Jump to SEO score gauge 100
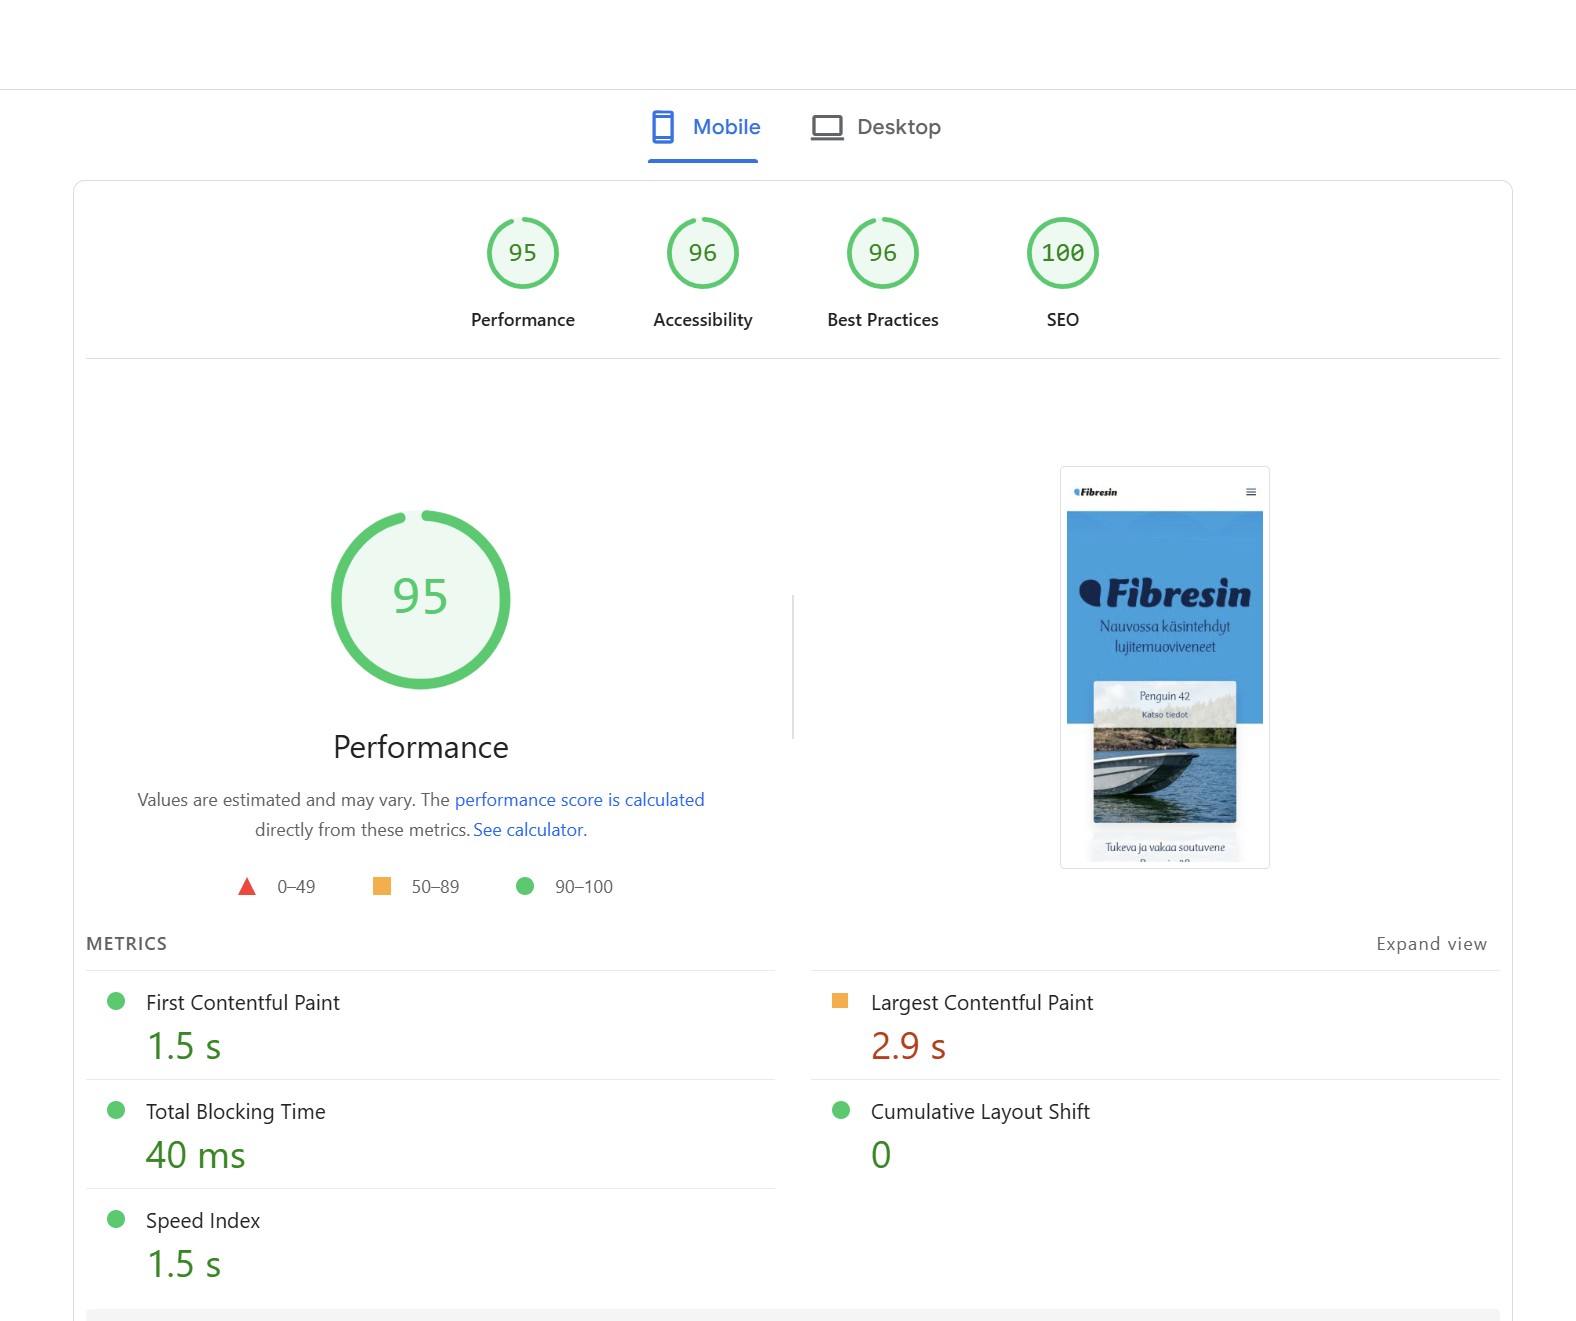 [x=1062, y=253]
